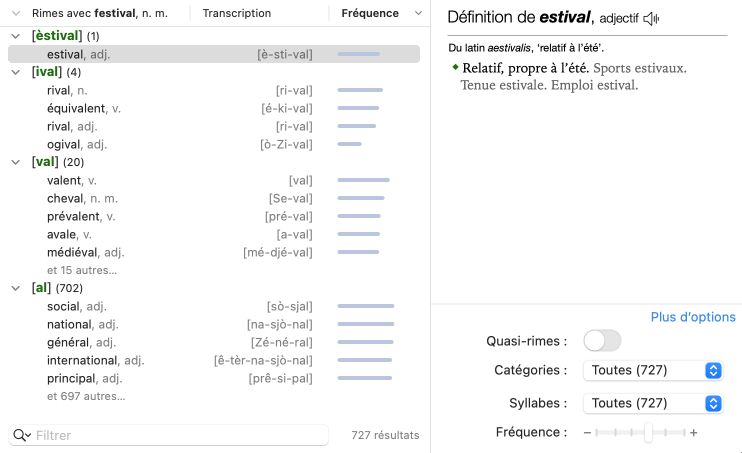The image size is (742, 453).
Task: Click the search magnifier icon in Filtrer
Action: 21,435
